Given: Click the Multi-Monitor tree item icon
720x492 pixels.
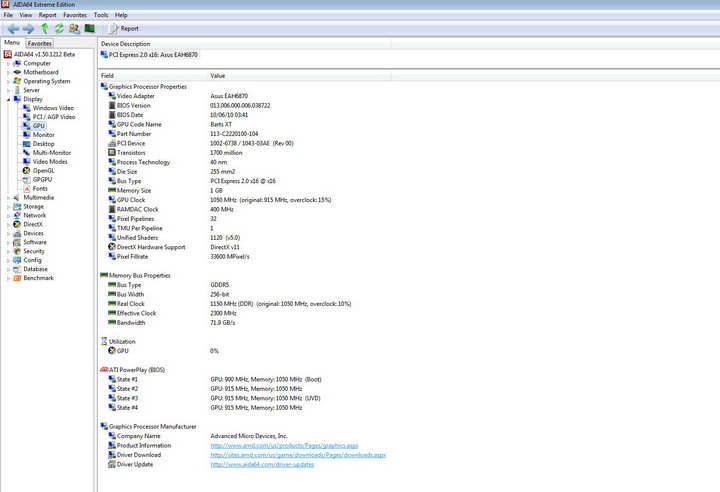Looking at the screenshot, I should click(x=27, y=153).
